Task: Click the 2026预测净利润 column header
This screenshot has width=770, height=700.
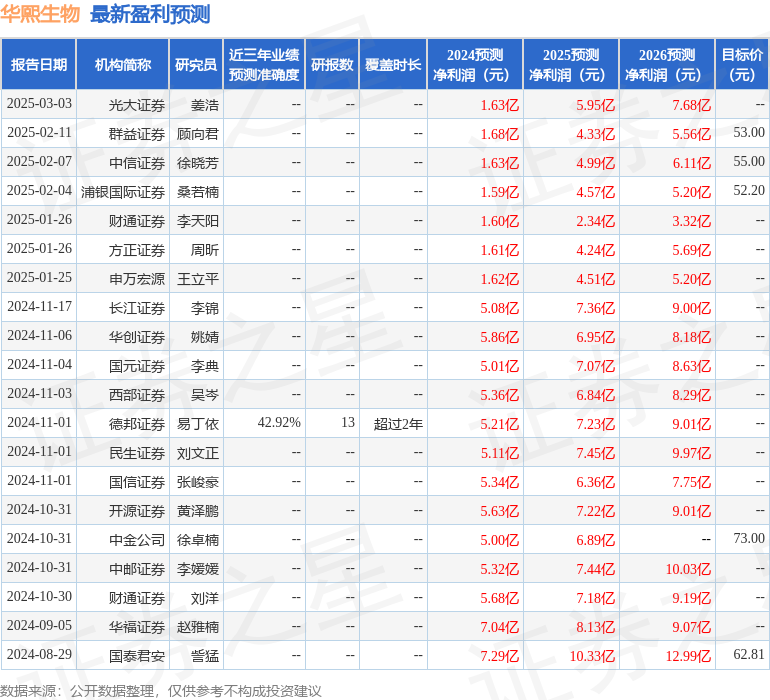Action: click(x=667, y=64)
